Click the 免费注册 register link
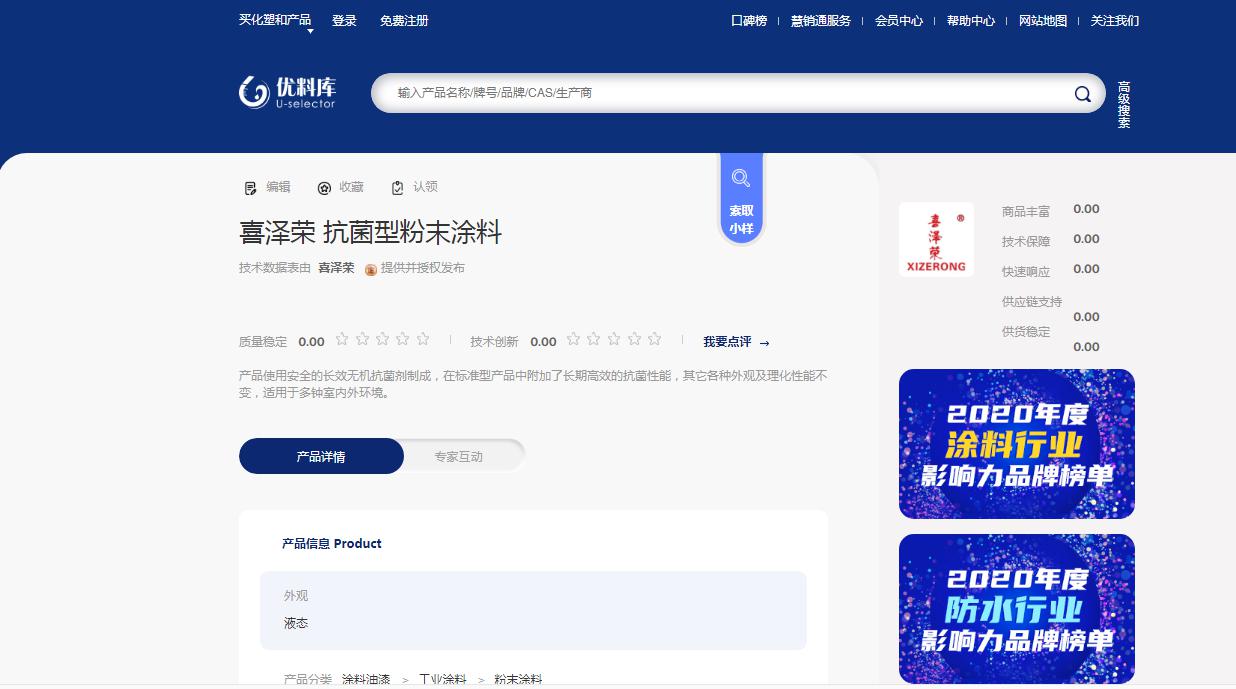1236x689 pixels. click(x=404, y=21)
